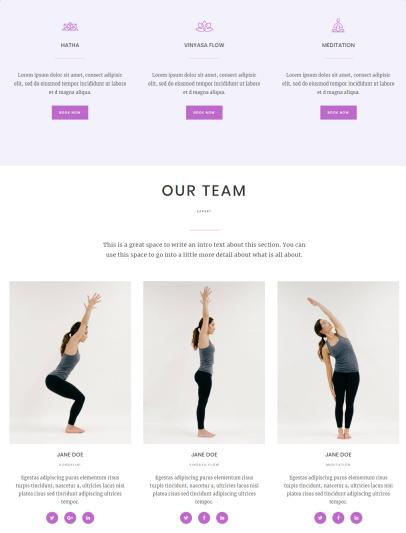Image resolution: width=406 pixels, height=533 pixels.
Task: Open the chair pose instructor photo
Action: [x=70, y=362]
